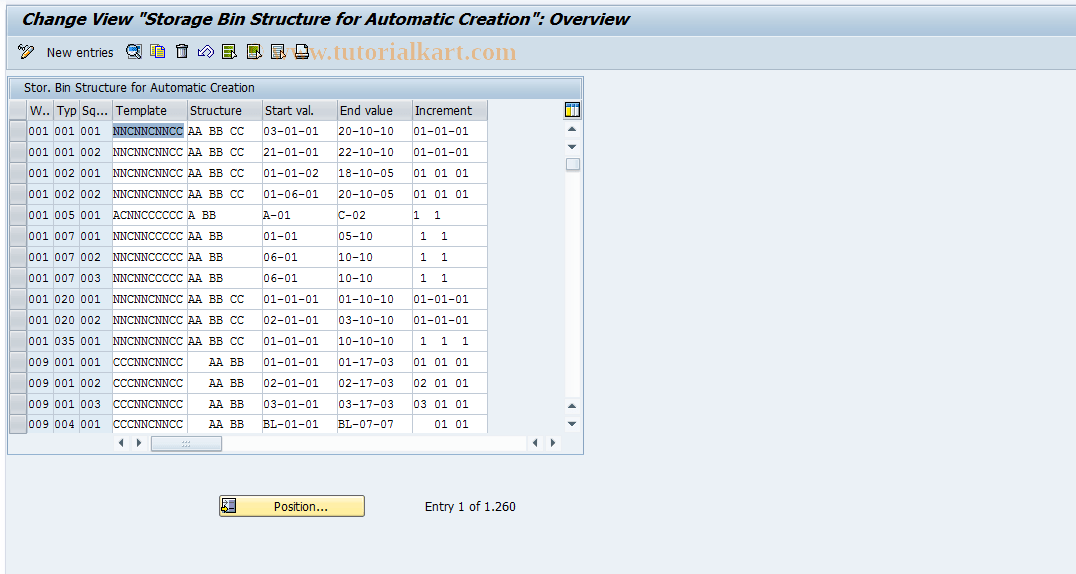Select row 001 002 001 via row selector

click(x=18, y=173)
